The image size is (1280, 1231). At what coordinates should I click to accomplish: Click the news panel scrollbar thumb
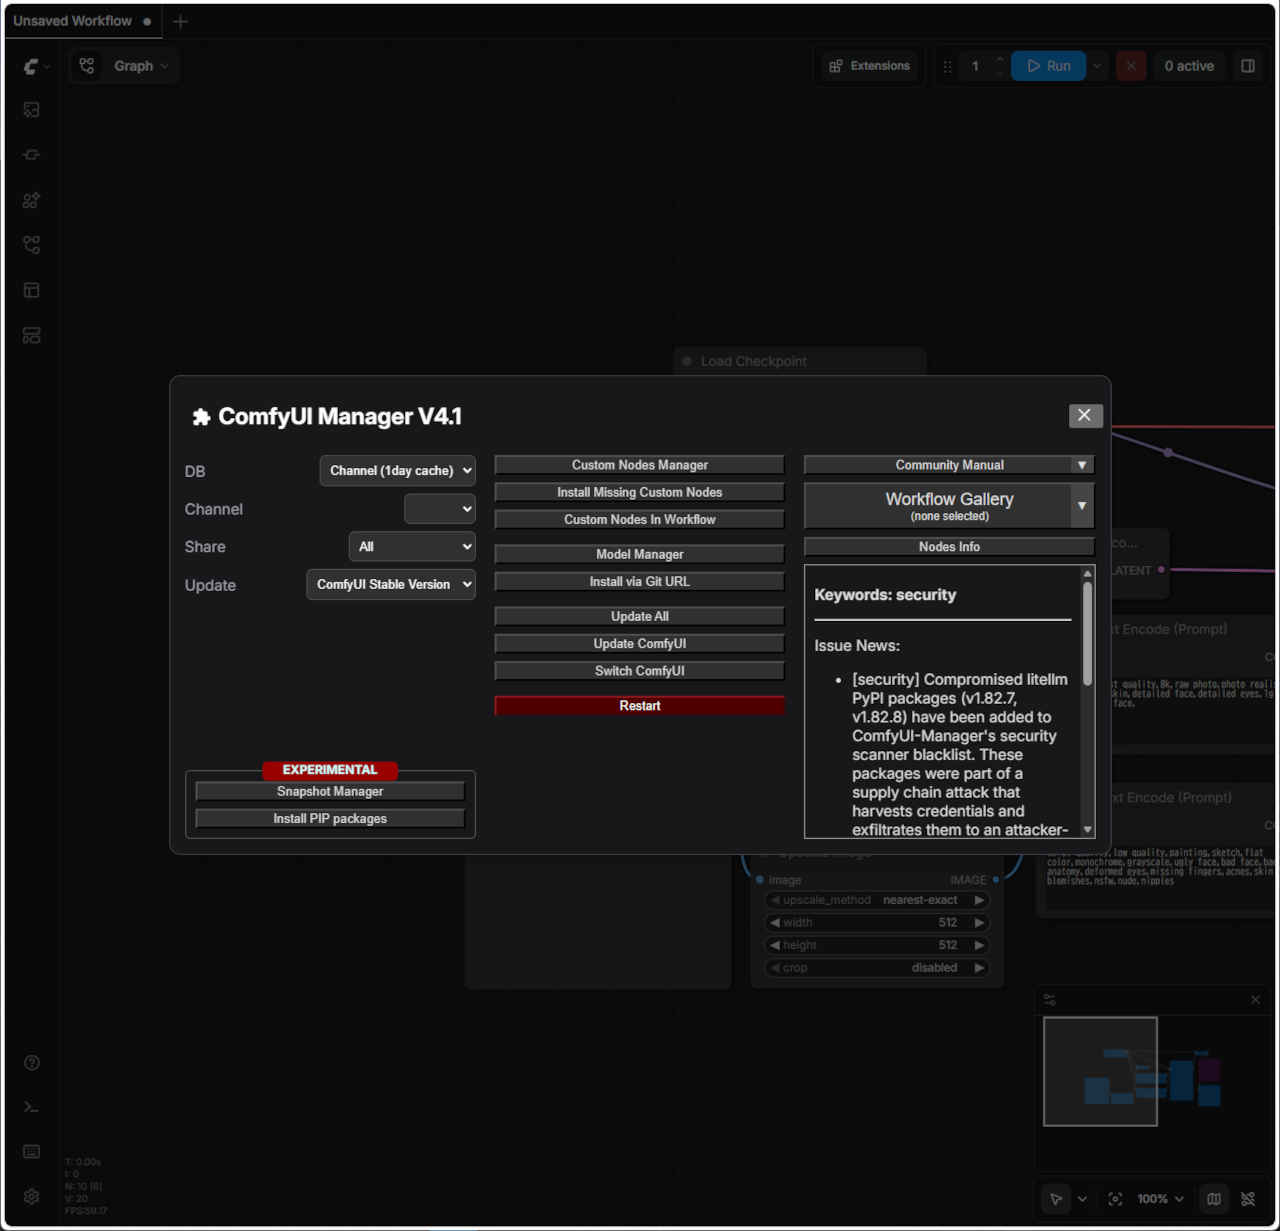click(x=1087, y=633)
